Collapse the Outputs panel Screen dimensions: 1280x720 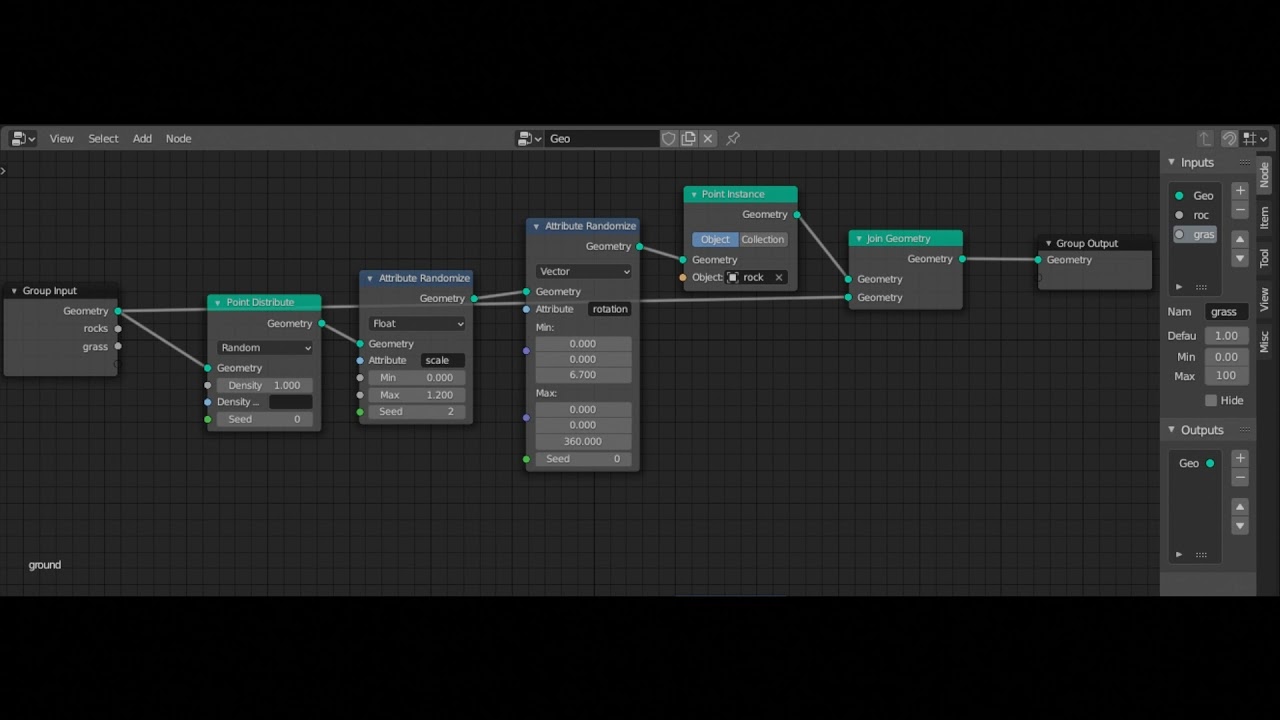[x=1172, y=430]
